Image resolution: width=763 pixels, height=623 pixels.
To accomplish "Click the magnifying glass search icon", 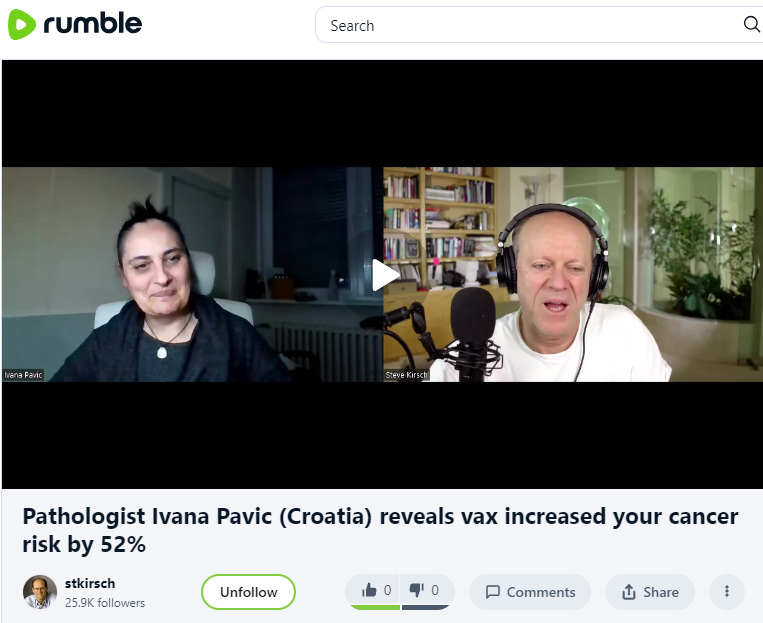I will tap(752, 23).
